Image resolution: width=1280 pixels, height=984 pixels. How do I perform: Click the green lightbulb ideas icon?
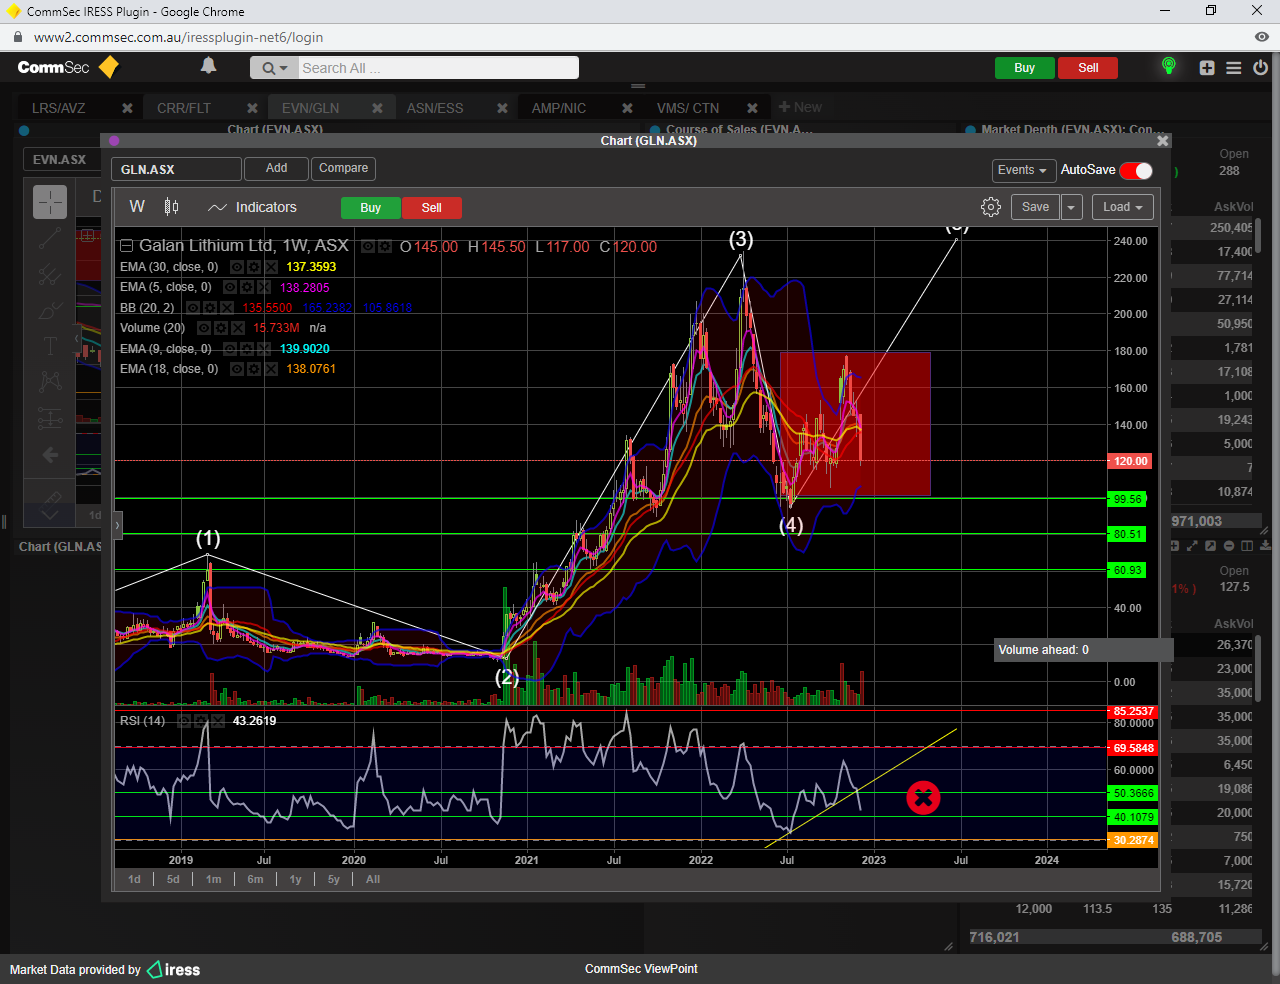click(x=1168, y=67)
